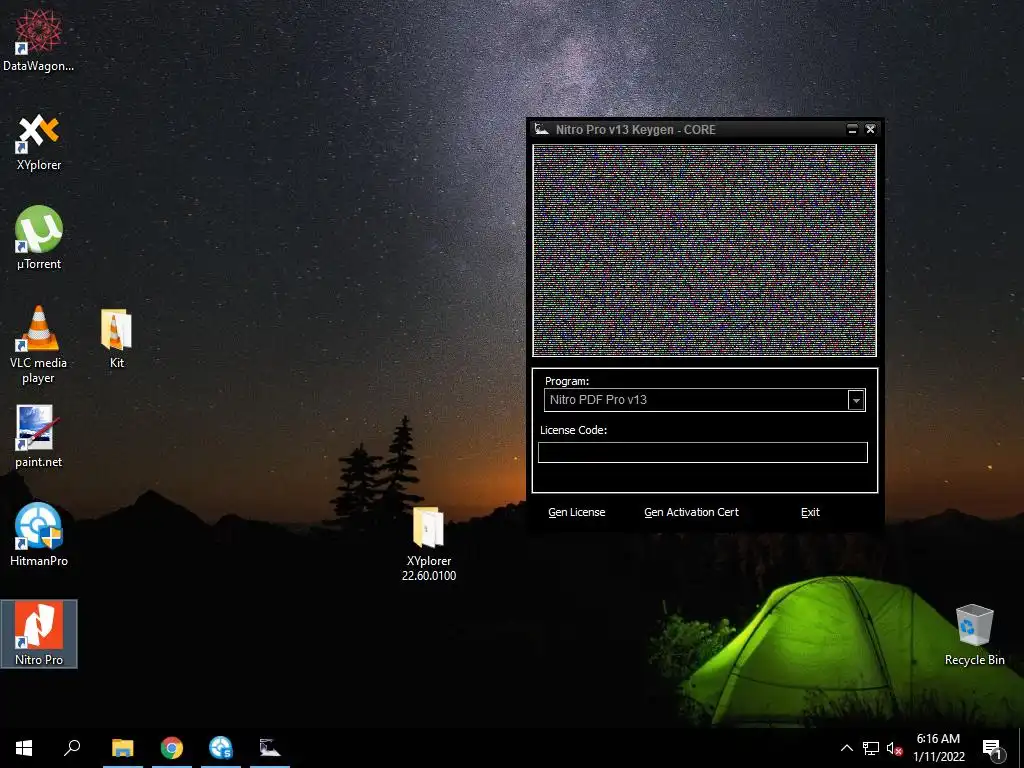
Task: Open the DataWagon desktop shortcut
Action: point(38,38)
